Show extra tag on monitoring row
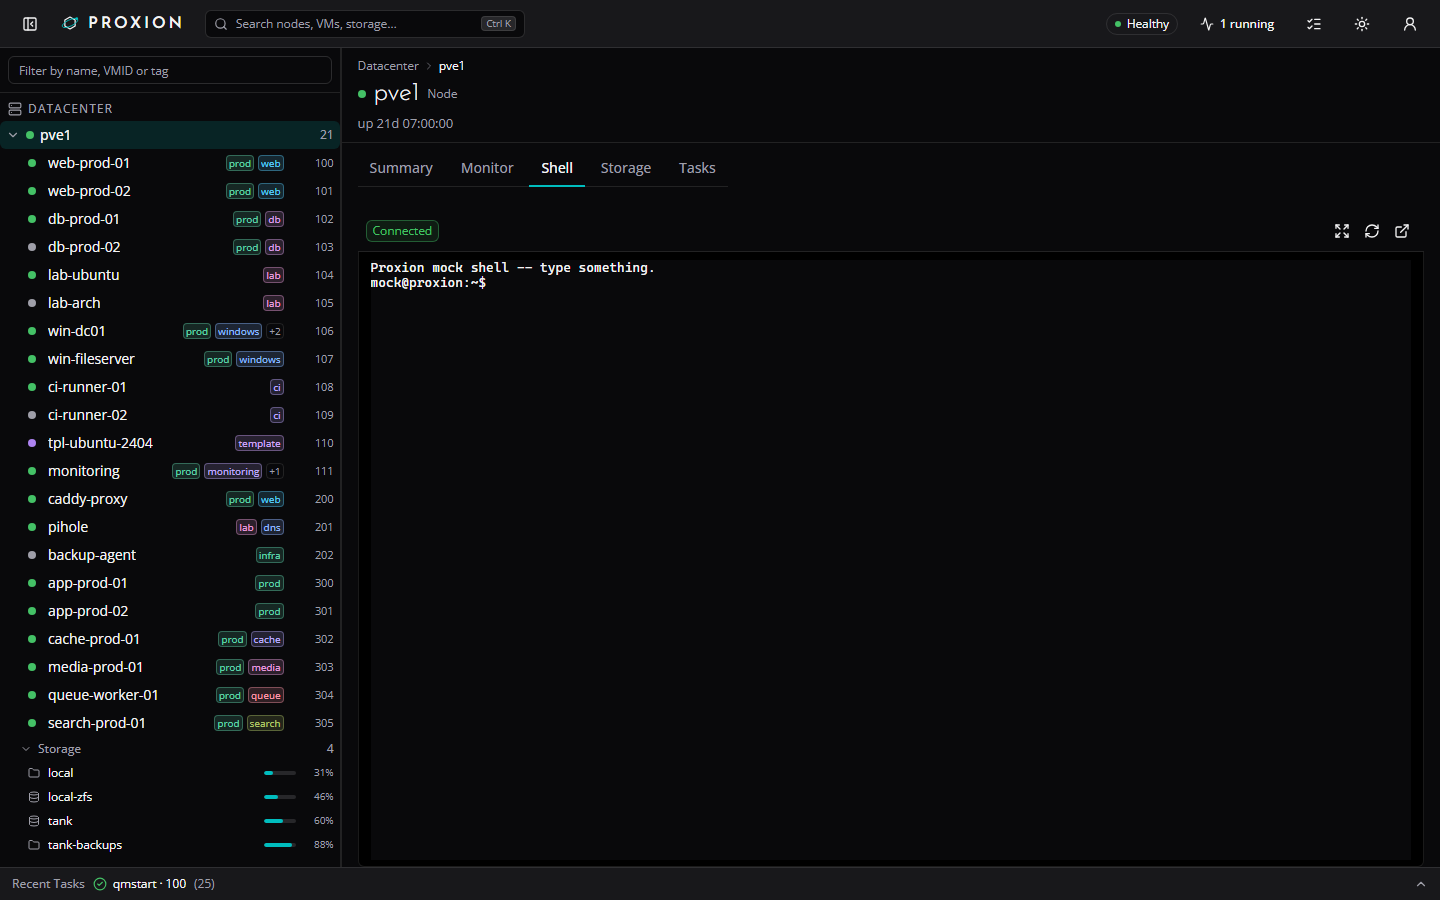Image resolution: width=1440 pixels, height=900 pixels. (275, 471)
